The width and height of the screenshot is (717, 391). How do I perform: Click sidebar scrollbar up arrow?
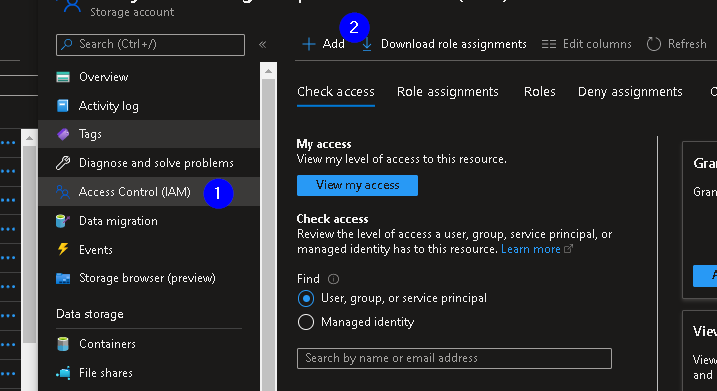[268, 71]
